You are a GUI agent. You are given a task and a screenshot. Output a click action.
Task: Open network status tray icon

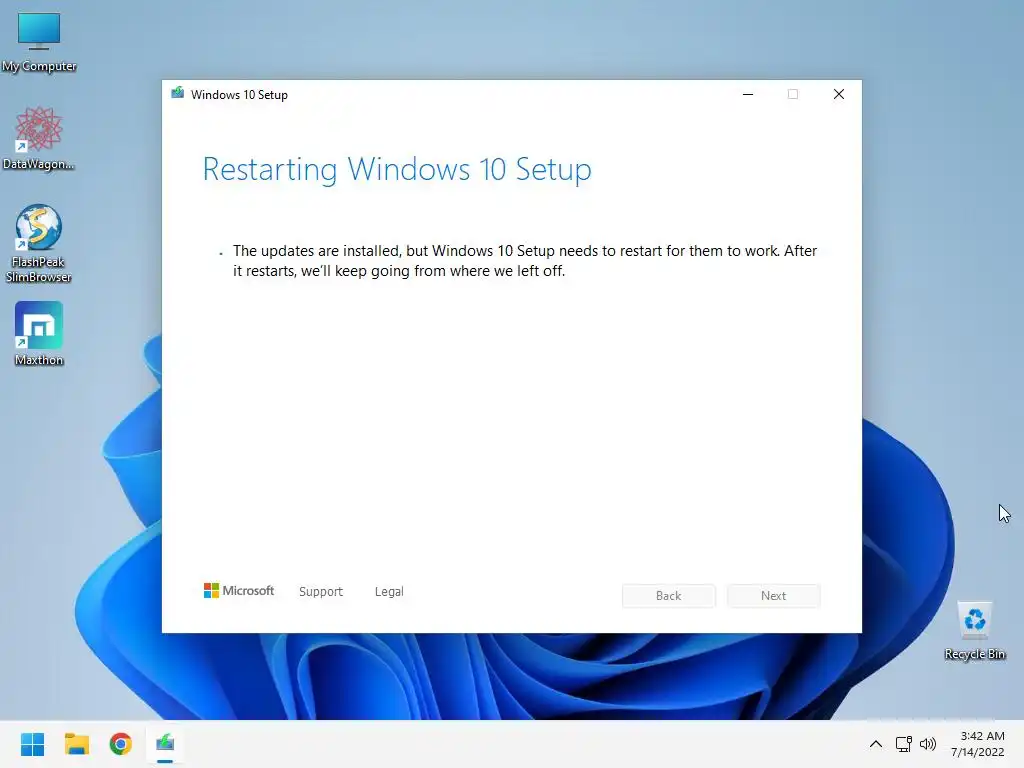903,744
